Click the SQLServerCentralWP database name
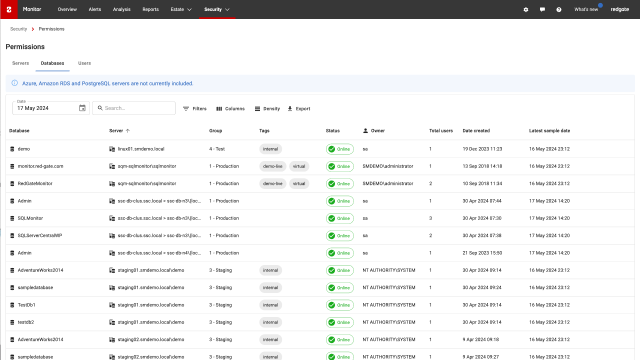The width and height of the screenshot is (640, 360). tap(40, 236)
